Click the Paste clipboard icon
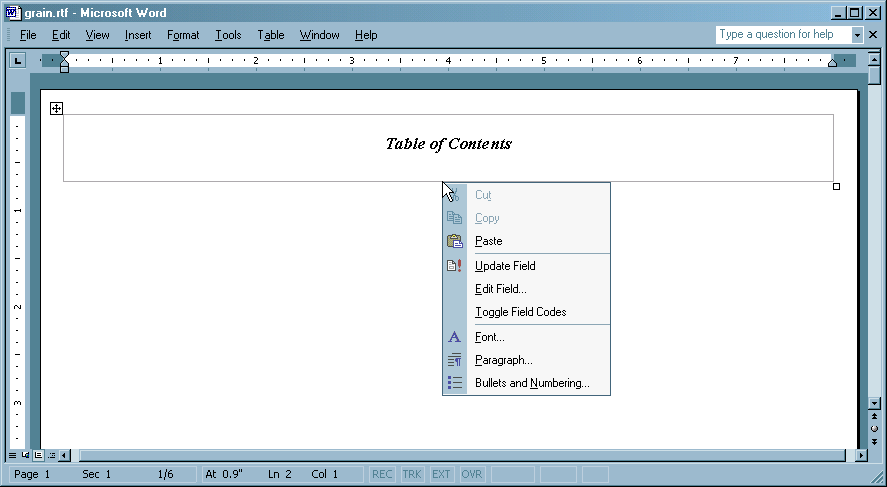The width and height of the screenshot is (887, 487). [455, 241]
